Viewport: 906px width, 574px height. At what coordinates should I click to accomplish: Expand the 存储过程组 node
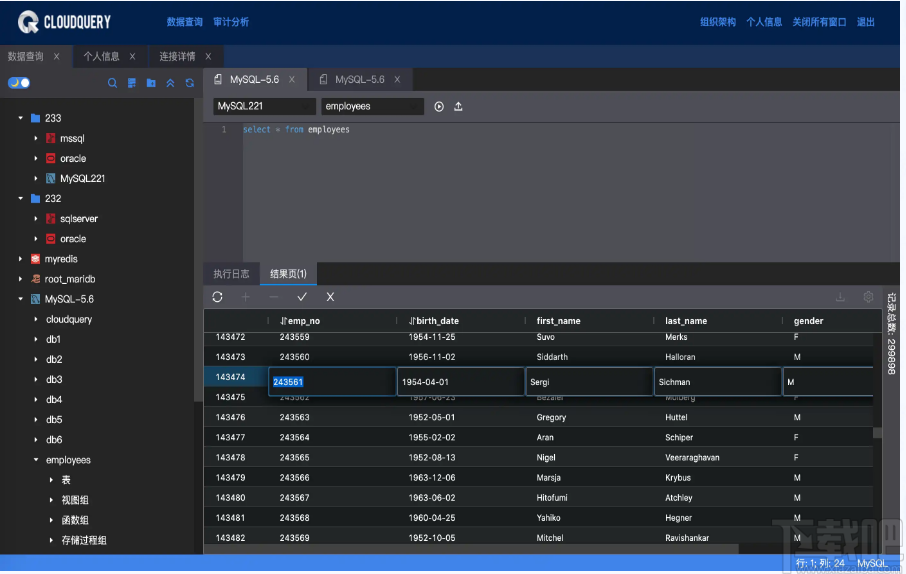click(51, 540)
